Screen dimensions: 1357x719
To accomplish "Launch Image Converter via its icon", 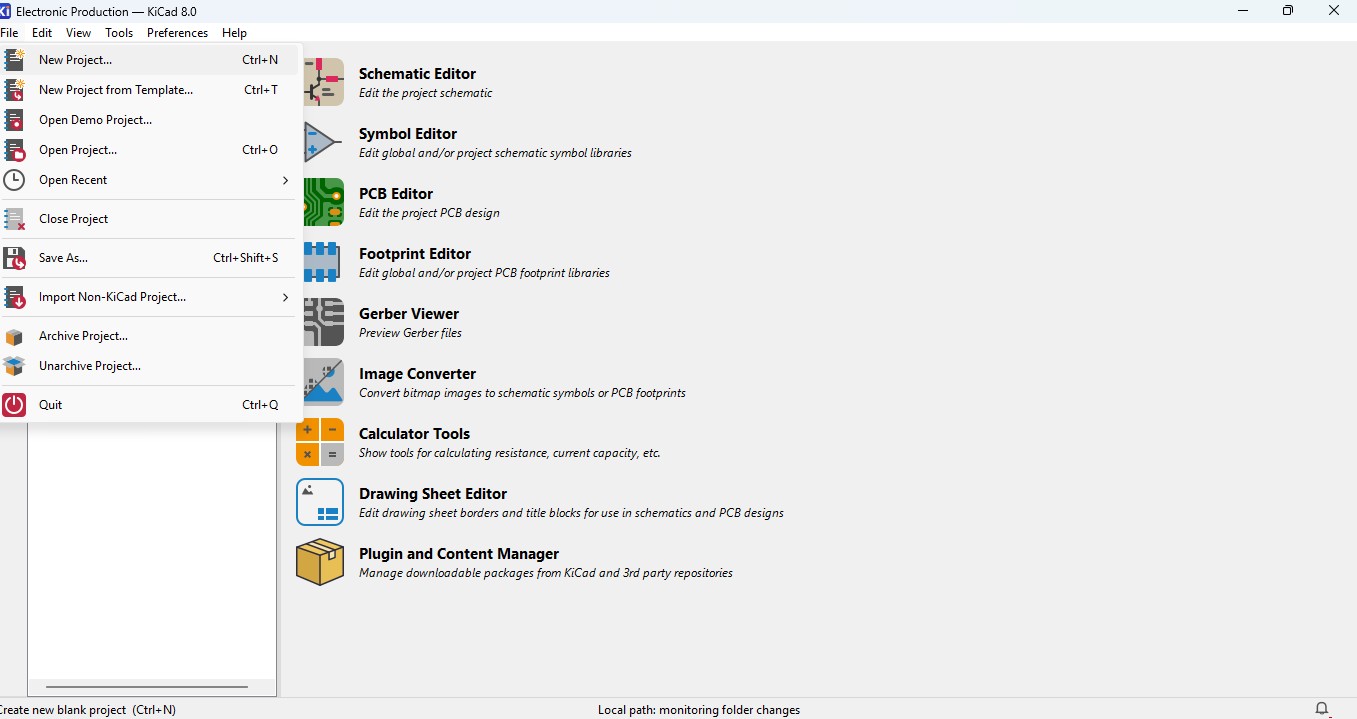I will coord(322,382).
